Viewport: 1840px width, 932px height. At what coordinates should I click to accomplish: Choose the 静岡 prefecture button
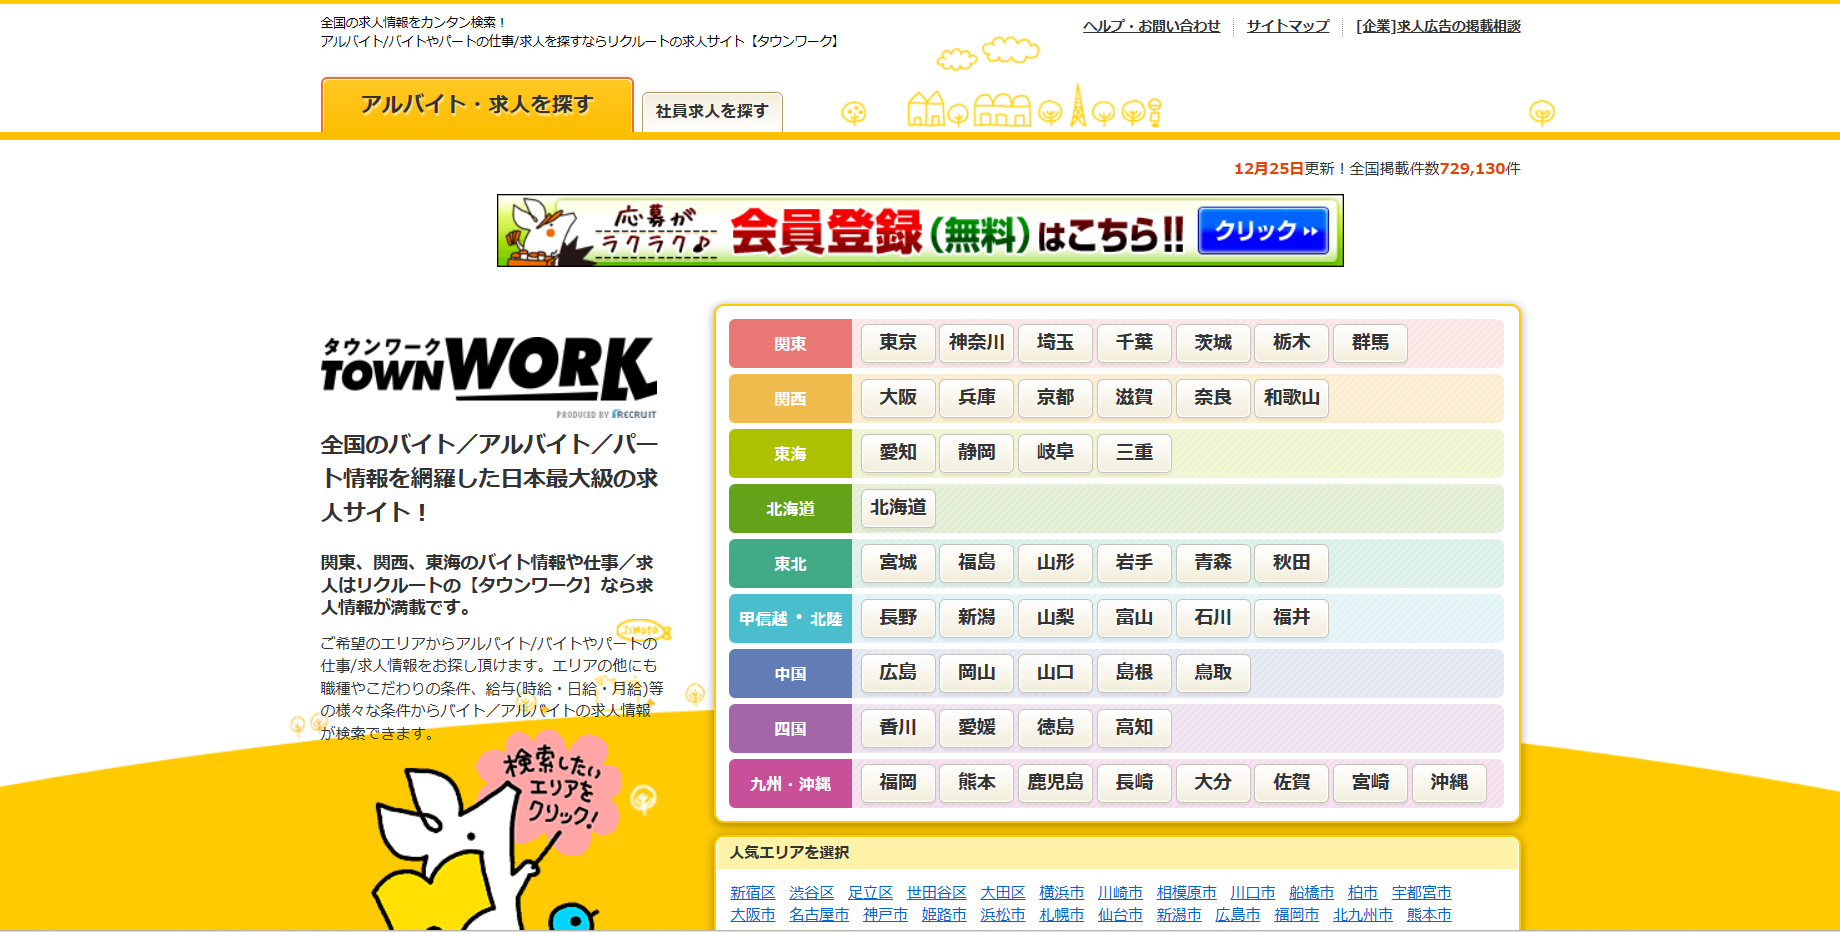point(977,453)
